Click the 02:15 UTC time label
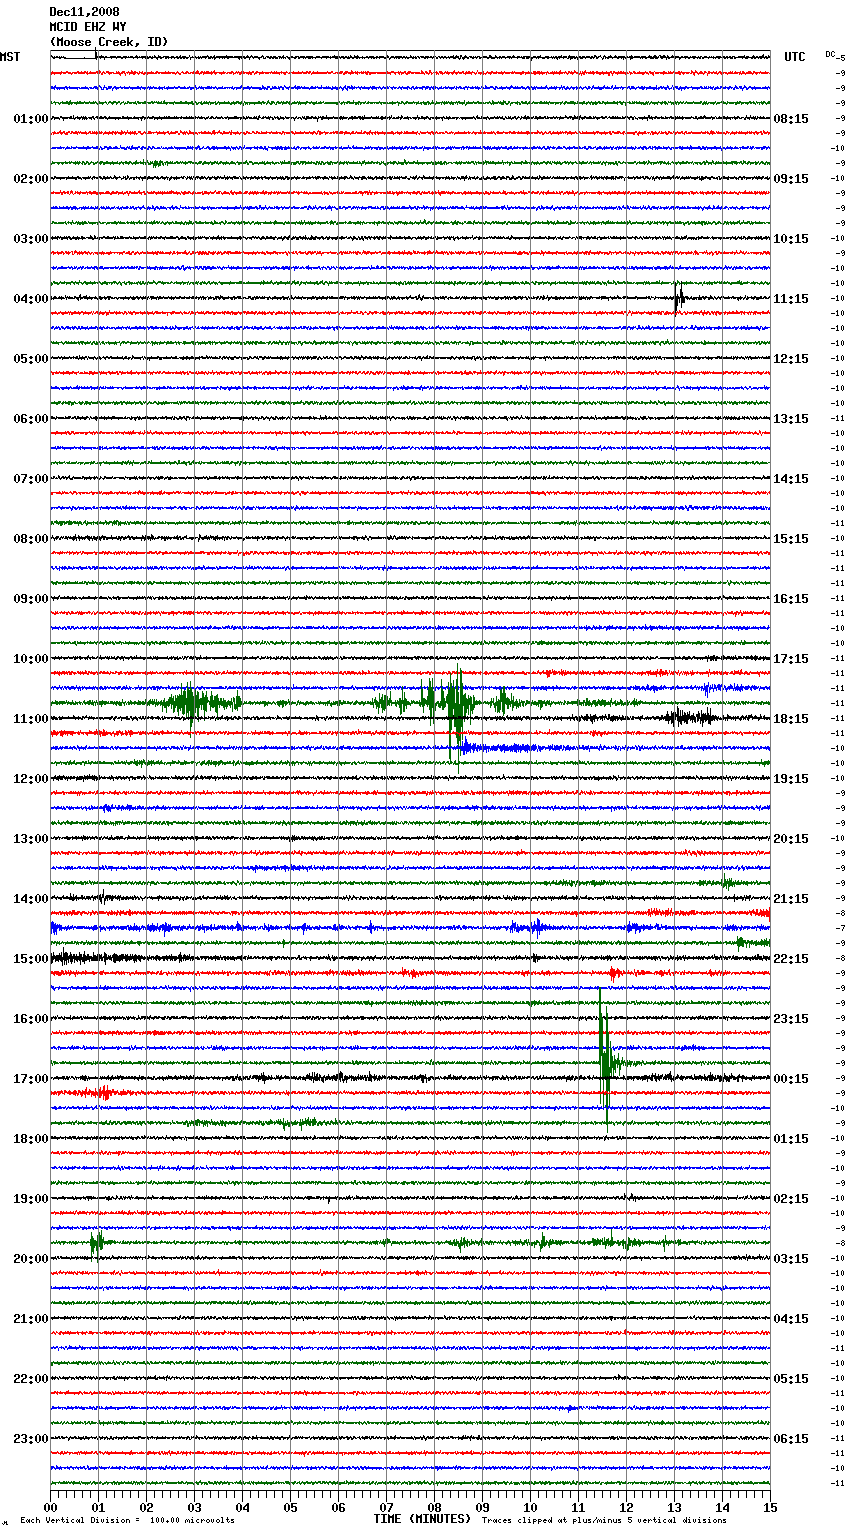The width and height of the screenshot is (850, 1534). click(791, 1199)
